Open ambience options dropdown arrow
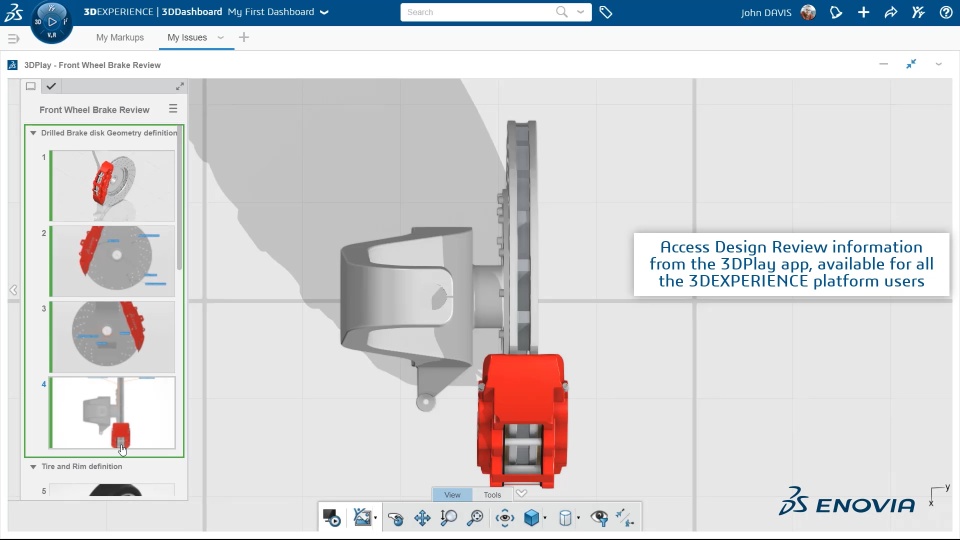 coord(375,518)
